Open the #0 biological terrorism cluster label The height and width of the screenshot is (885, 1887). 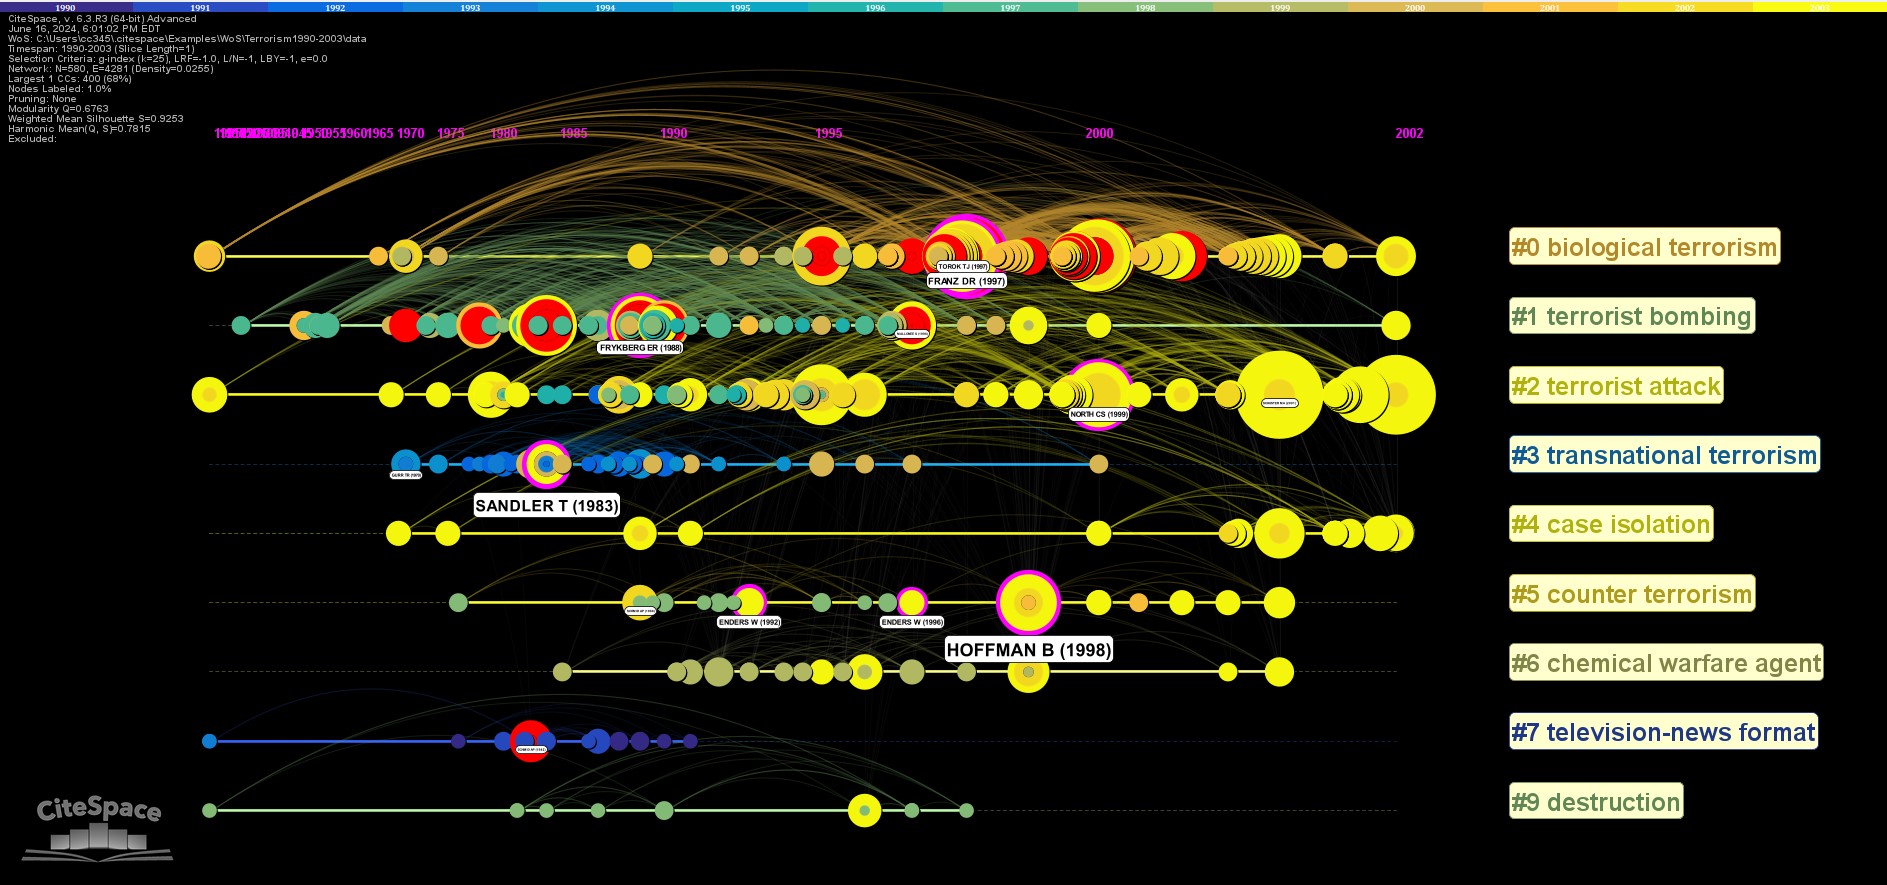pyautogui.click(x=1644, y=247)
